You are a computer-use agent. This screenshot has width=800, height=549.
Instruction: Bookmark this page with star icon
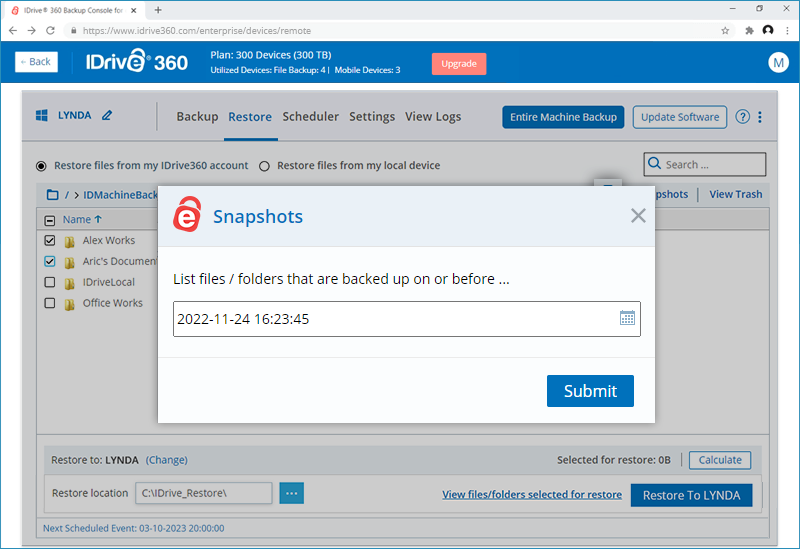(725, 31)
